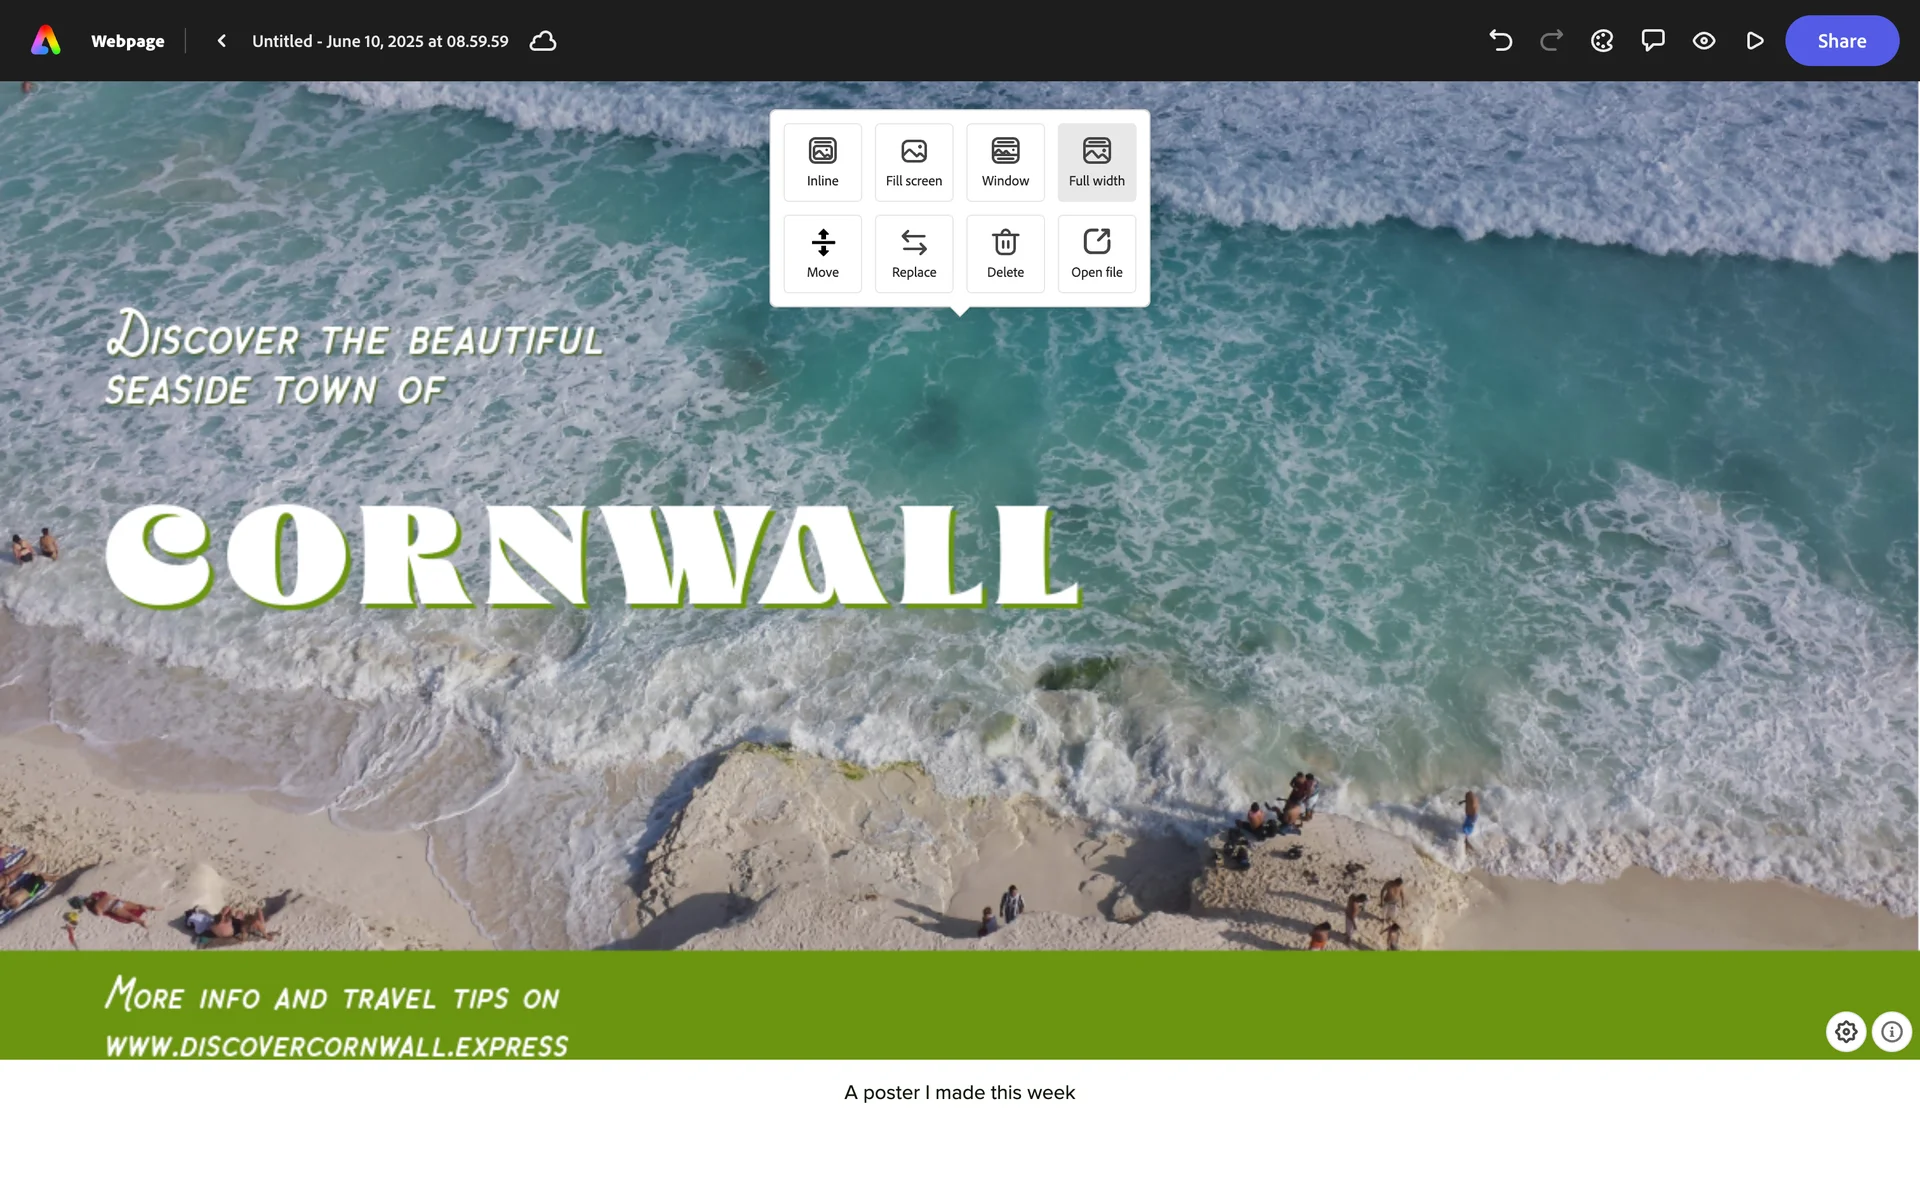The width and height of the screenshot is (1920, 1200).
Task: Open the themes palette icon
Action: point(1602,41)
